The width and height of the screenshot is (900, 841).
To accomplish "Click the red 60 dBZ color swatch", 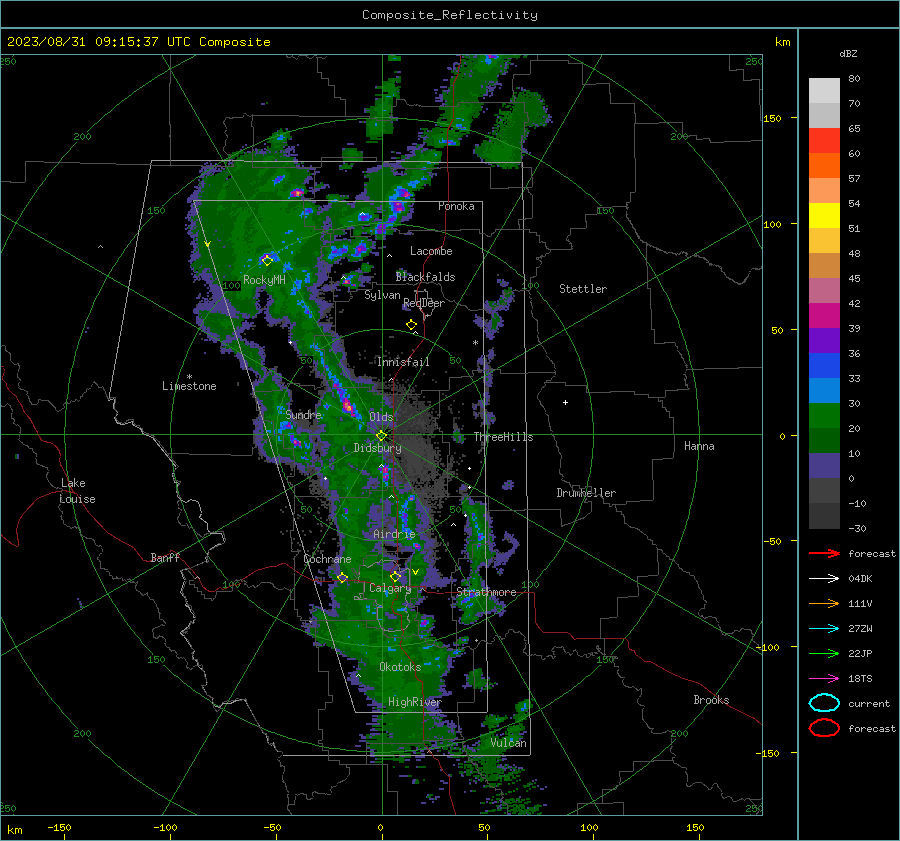I will pos(824,140).
